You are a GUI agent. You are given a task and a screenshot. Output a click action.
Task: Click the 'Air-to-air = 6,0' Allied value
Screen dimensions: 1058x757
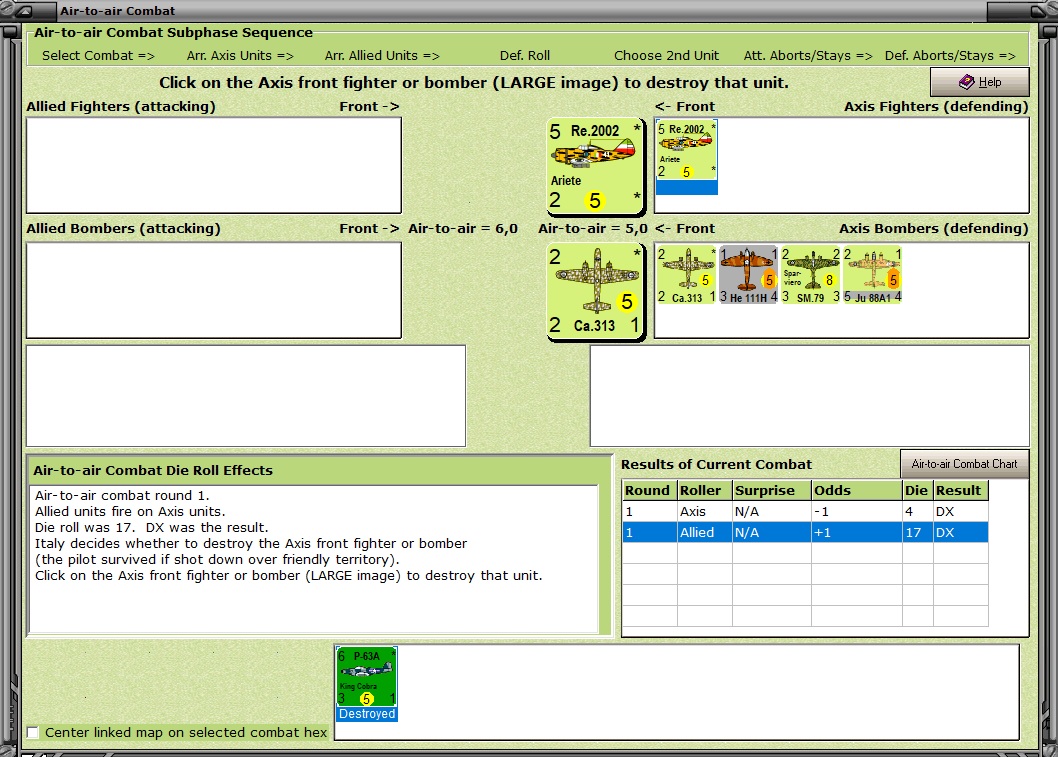pyautogui.click(x=463, y=229)
